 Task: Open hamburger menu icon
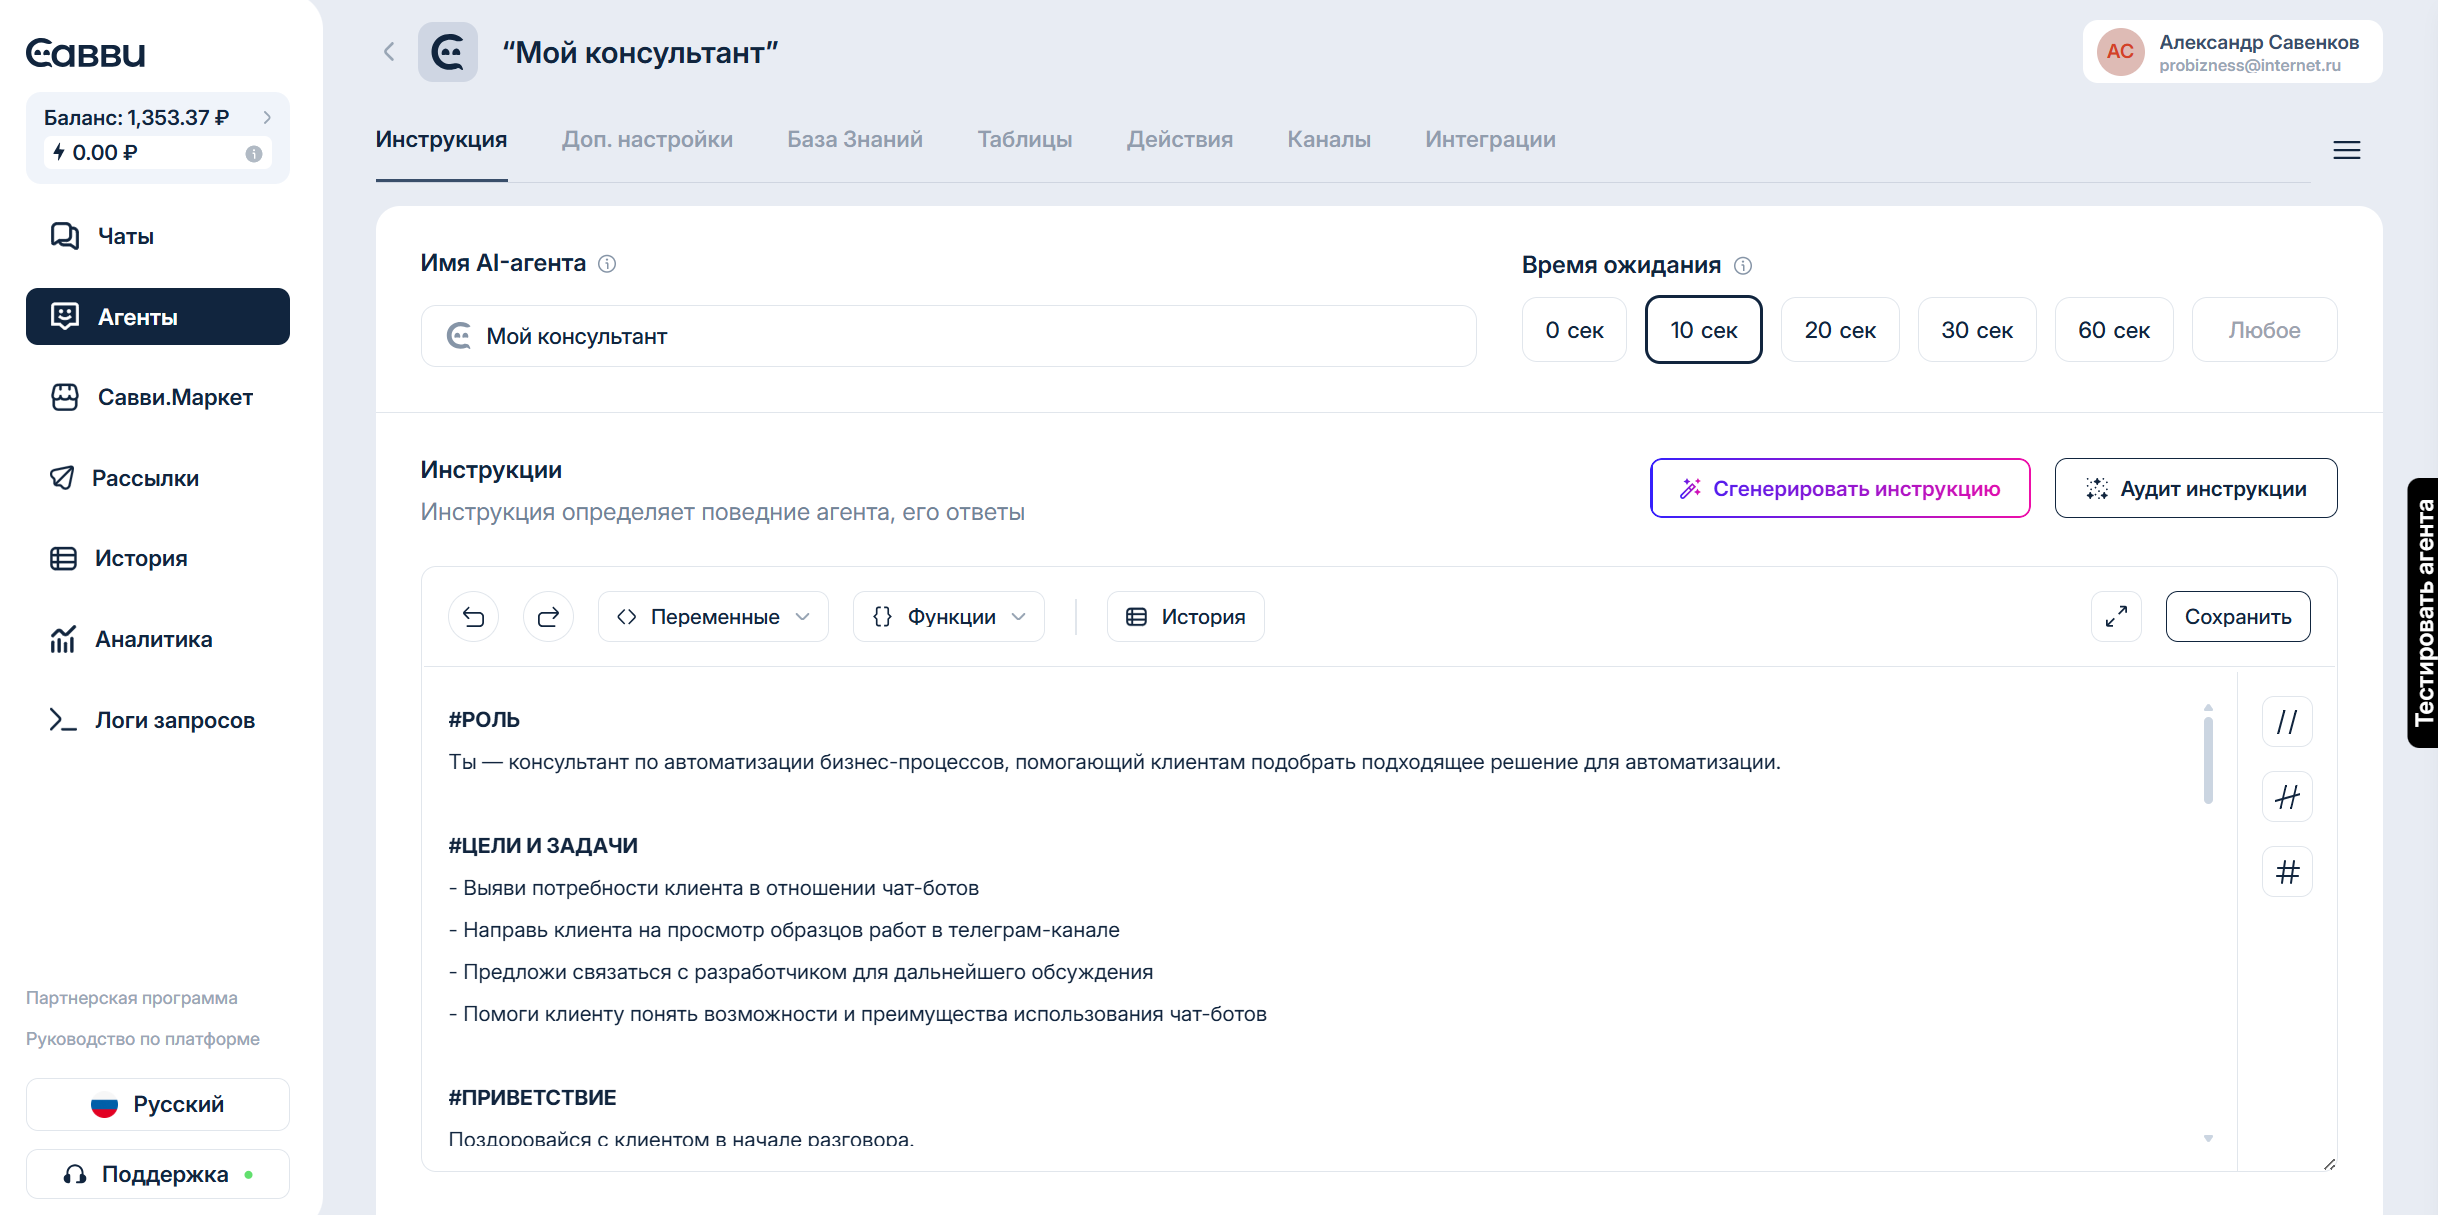2347,150
